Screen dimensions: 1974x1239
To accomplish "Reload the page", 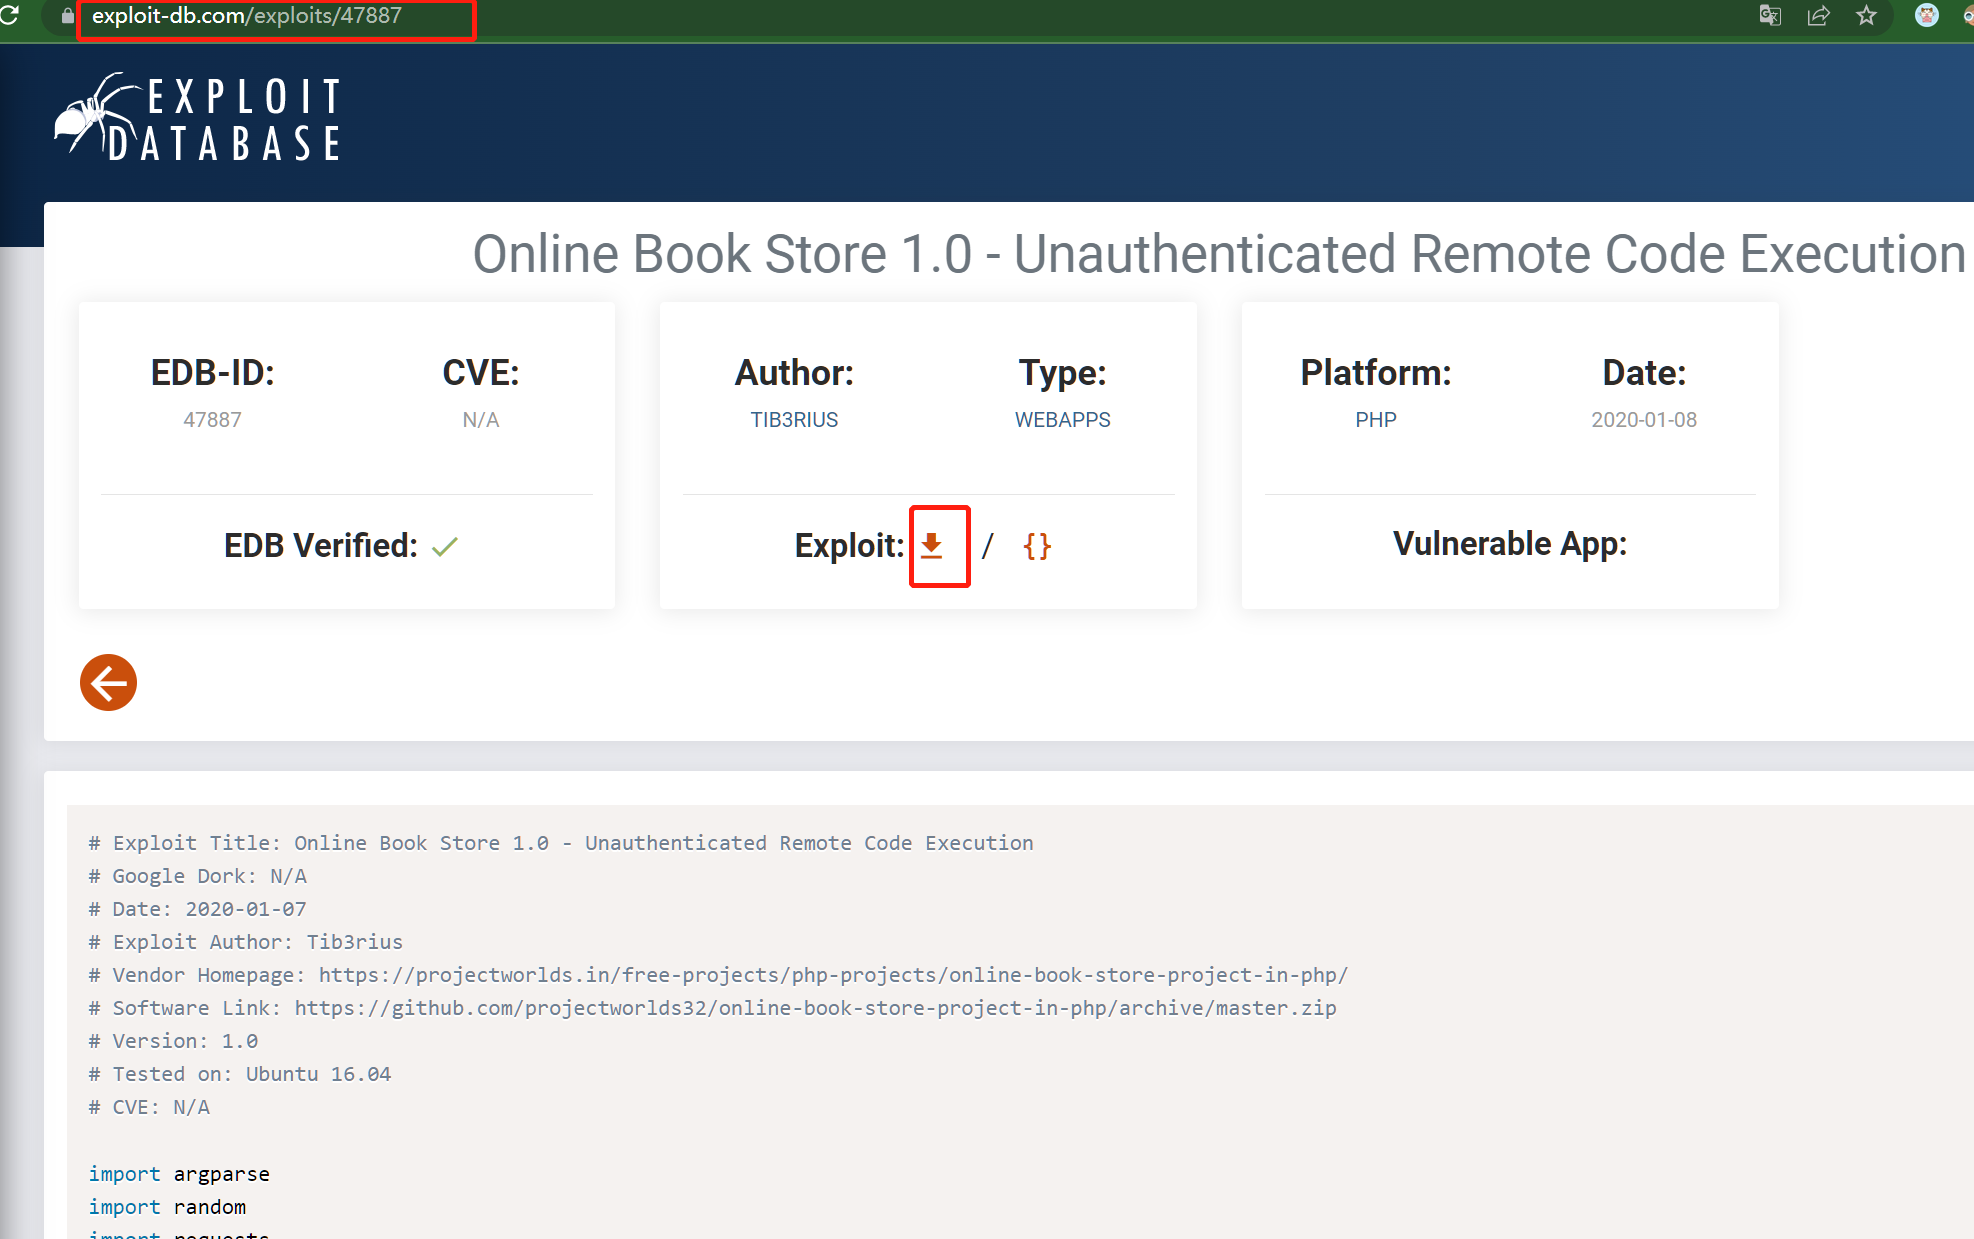I will [11, 16].
